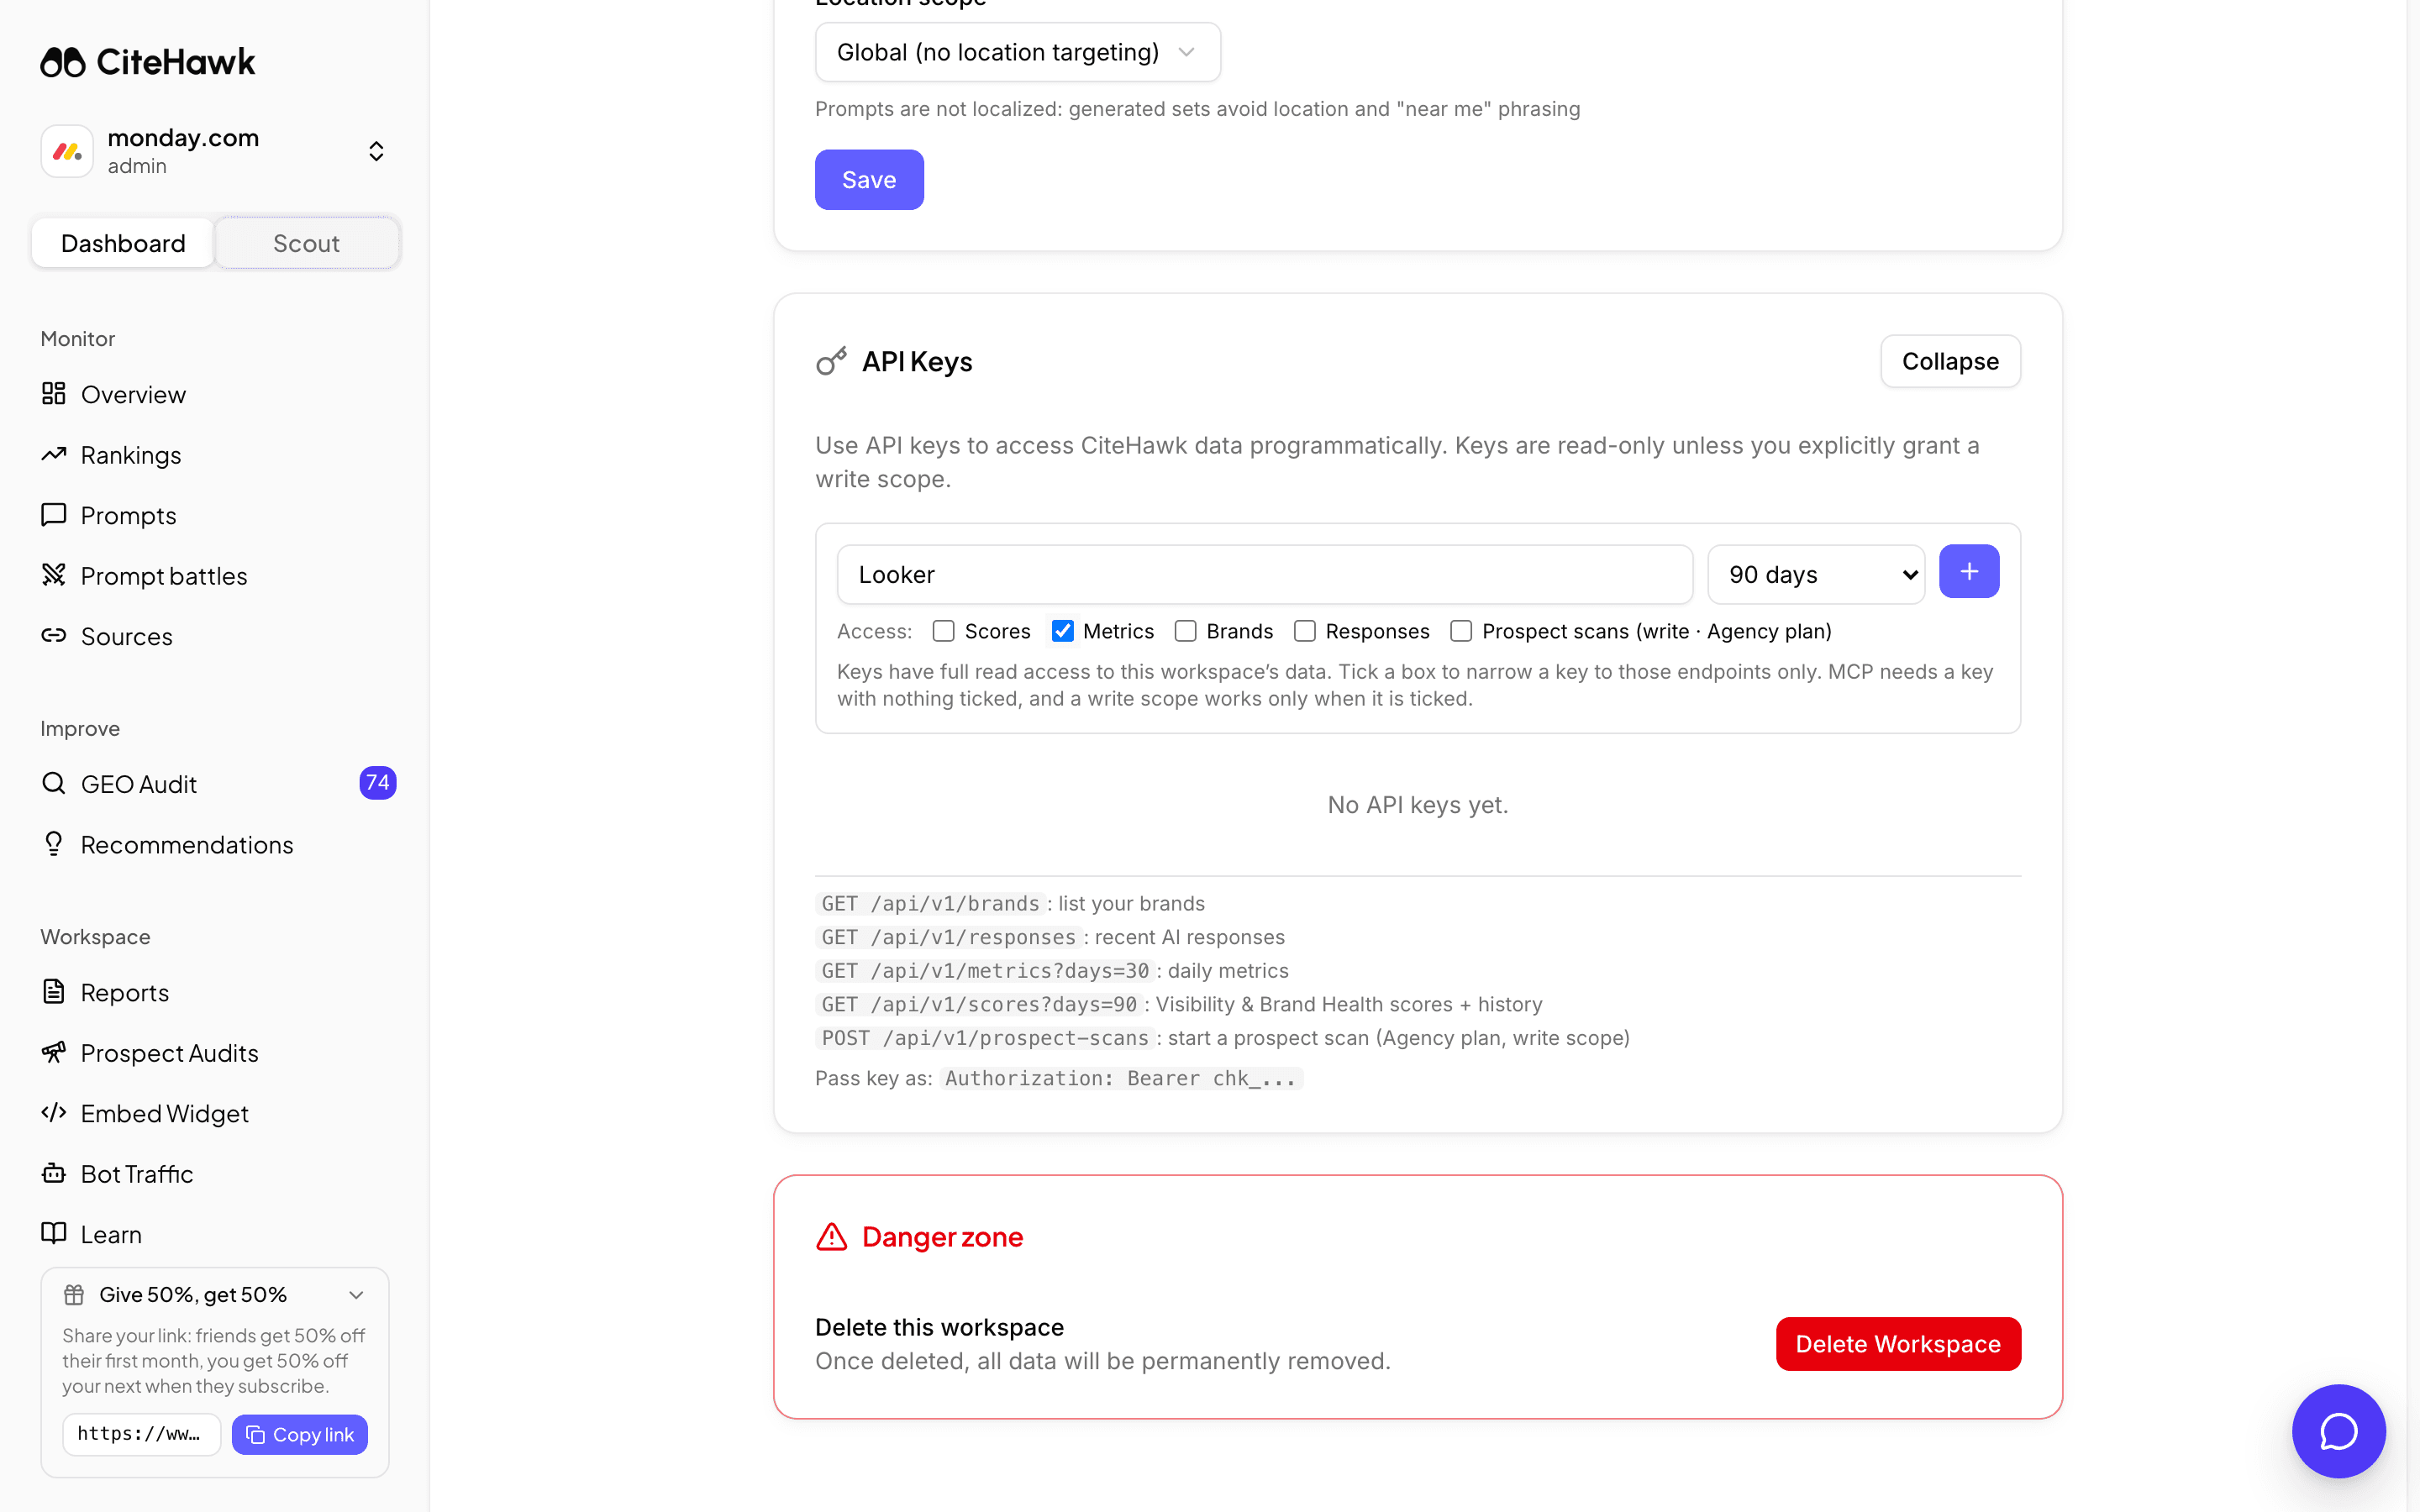Click the Prompt battles swords icon
Viewport: 2420px width, 1512px height.
[x=54, y=575]
